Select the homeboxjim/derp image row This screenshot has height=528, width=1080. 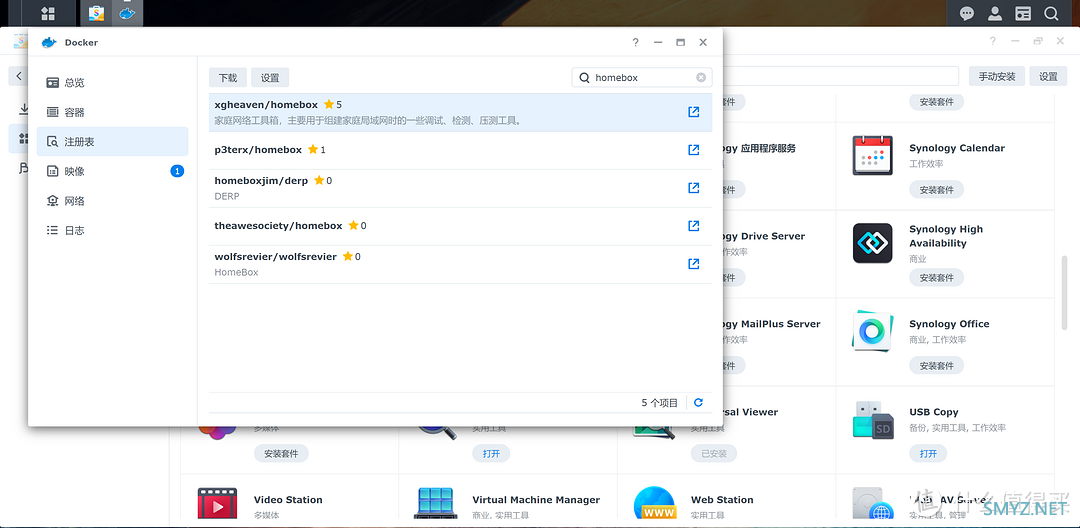(461, 188)
